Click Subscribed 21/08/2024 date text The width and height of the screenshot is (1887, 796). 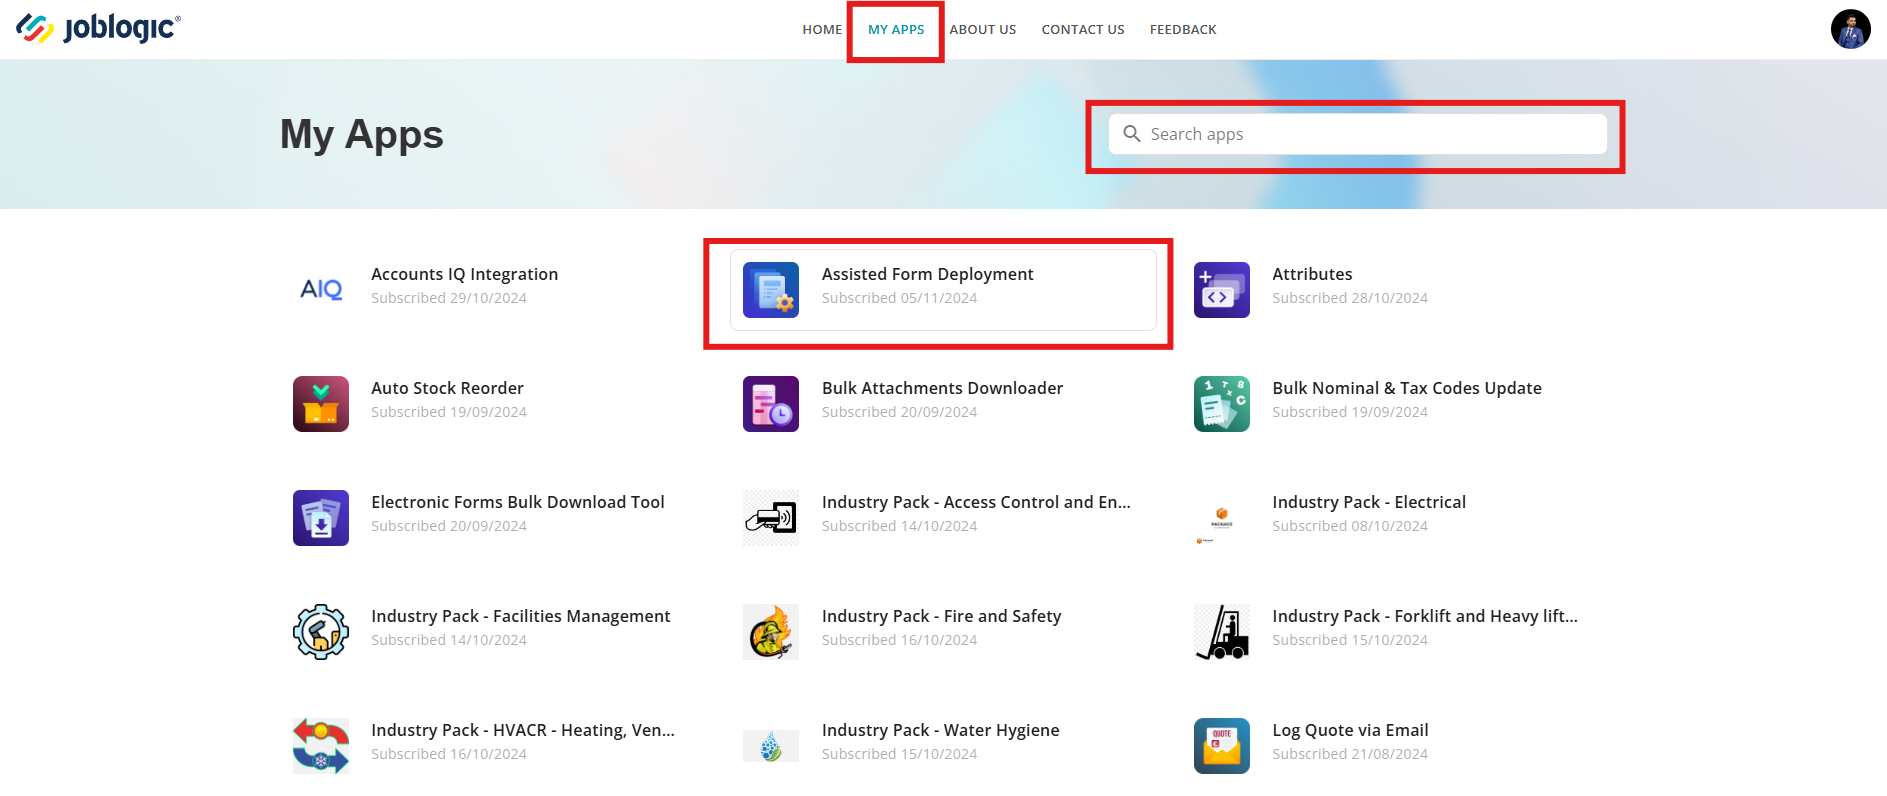1350,754
